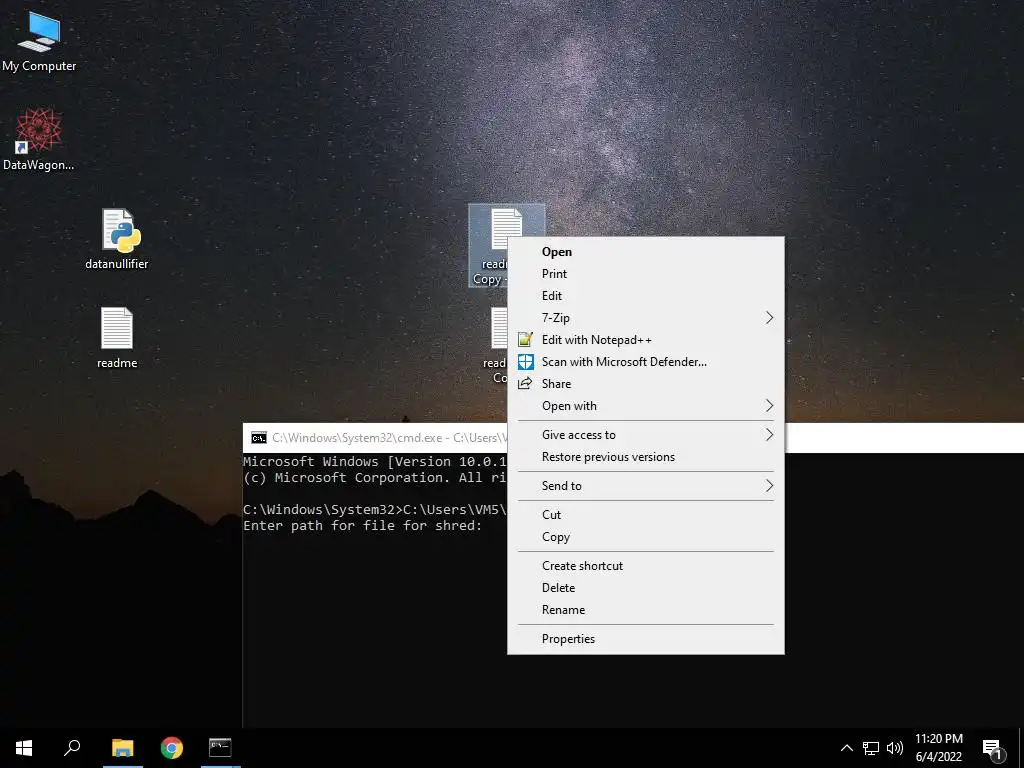Expand the 7-Zip submenu
Viewport: 1024px width, 768px height.
[646, 318]
